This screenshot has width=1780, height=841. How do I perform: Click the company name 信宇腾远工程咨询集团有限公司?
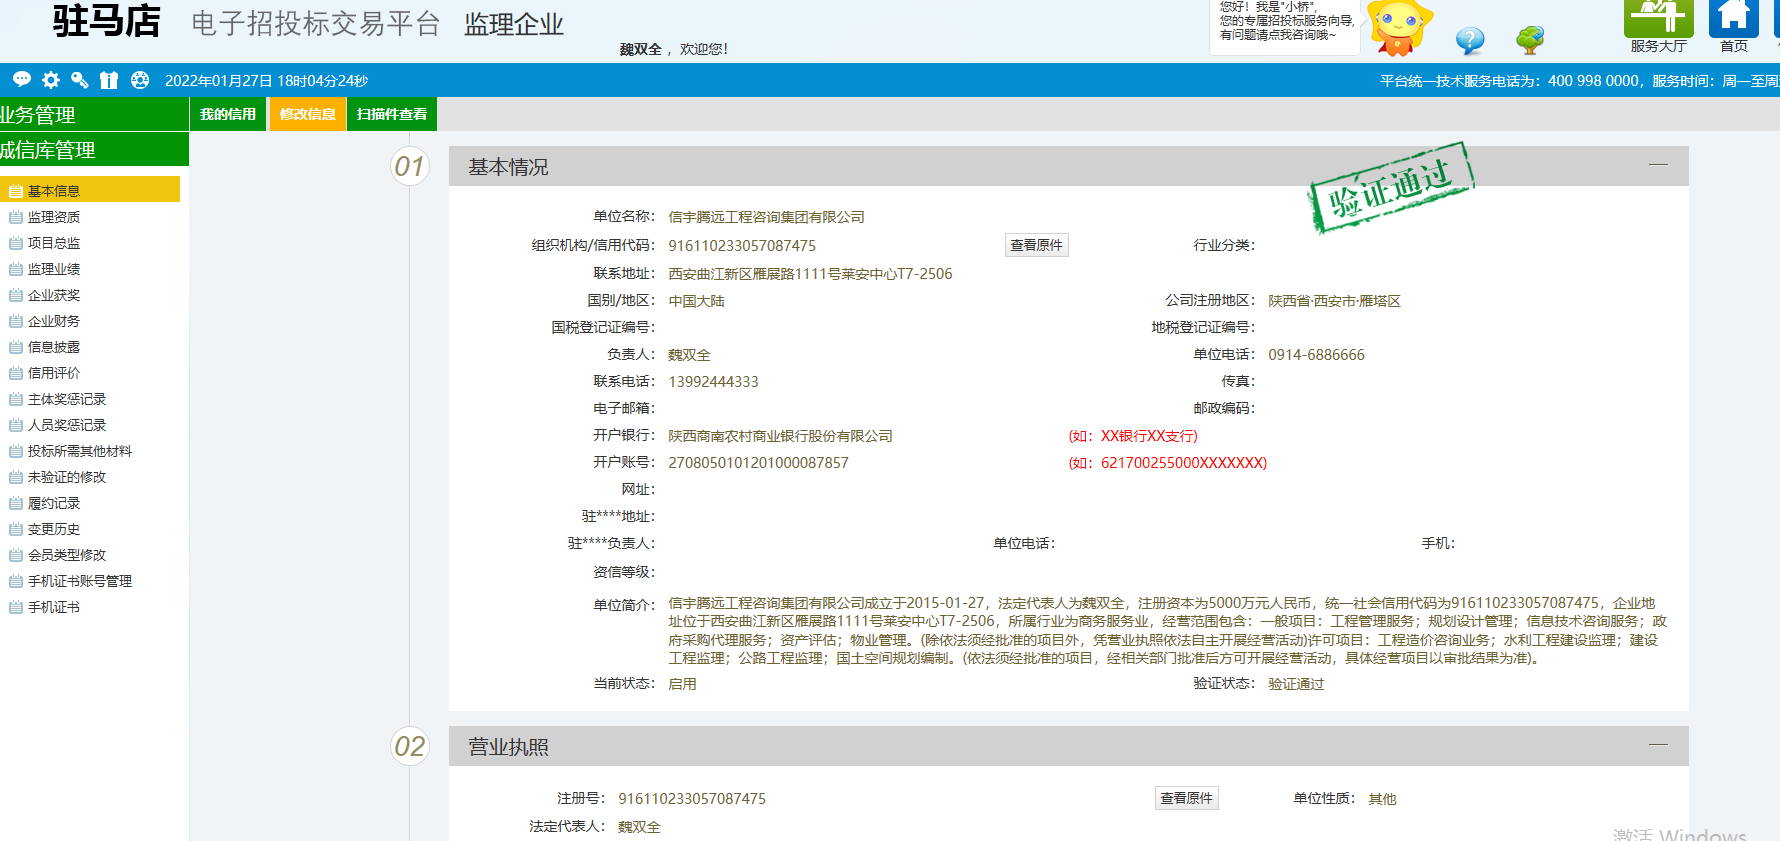pyautogui.click(x=766, y=217)
